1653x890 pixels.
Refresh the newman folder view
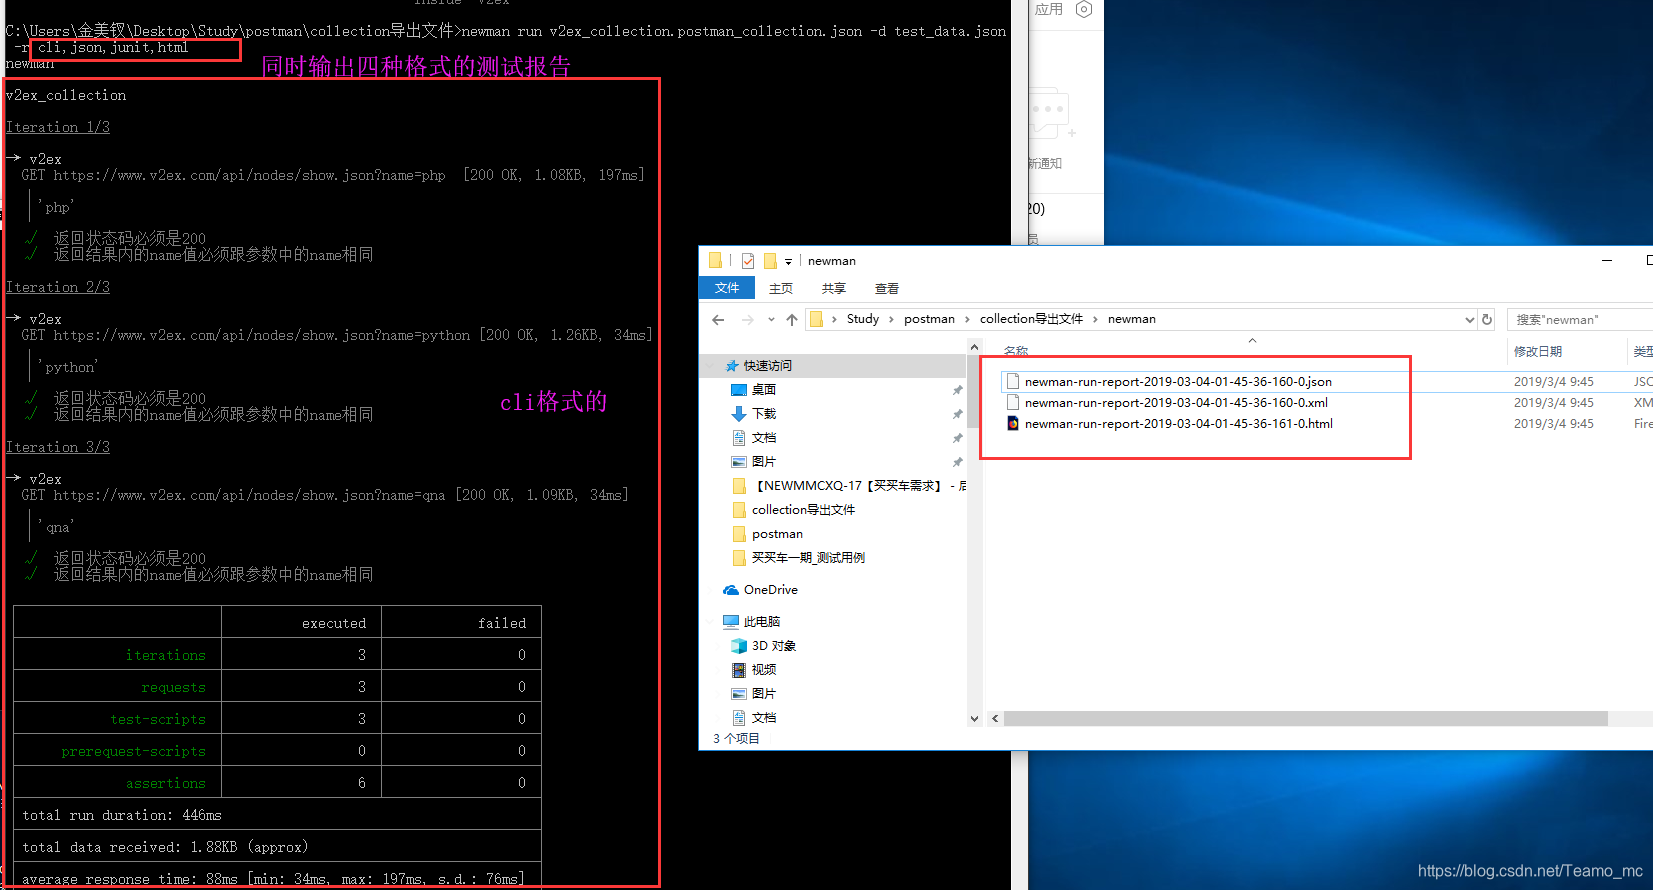pos(1487,320)
